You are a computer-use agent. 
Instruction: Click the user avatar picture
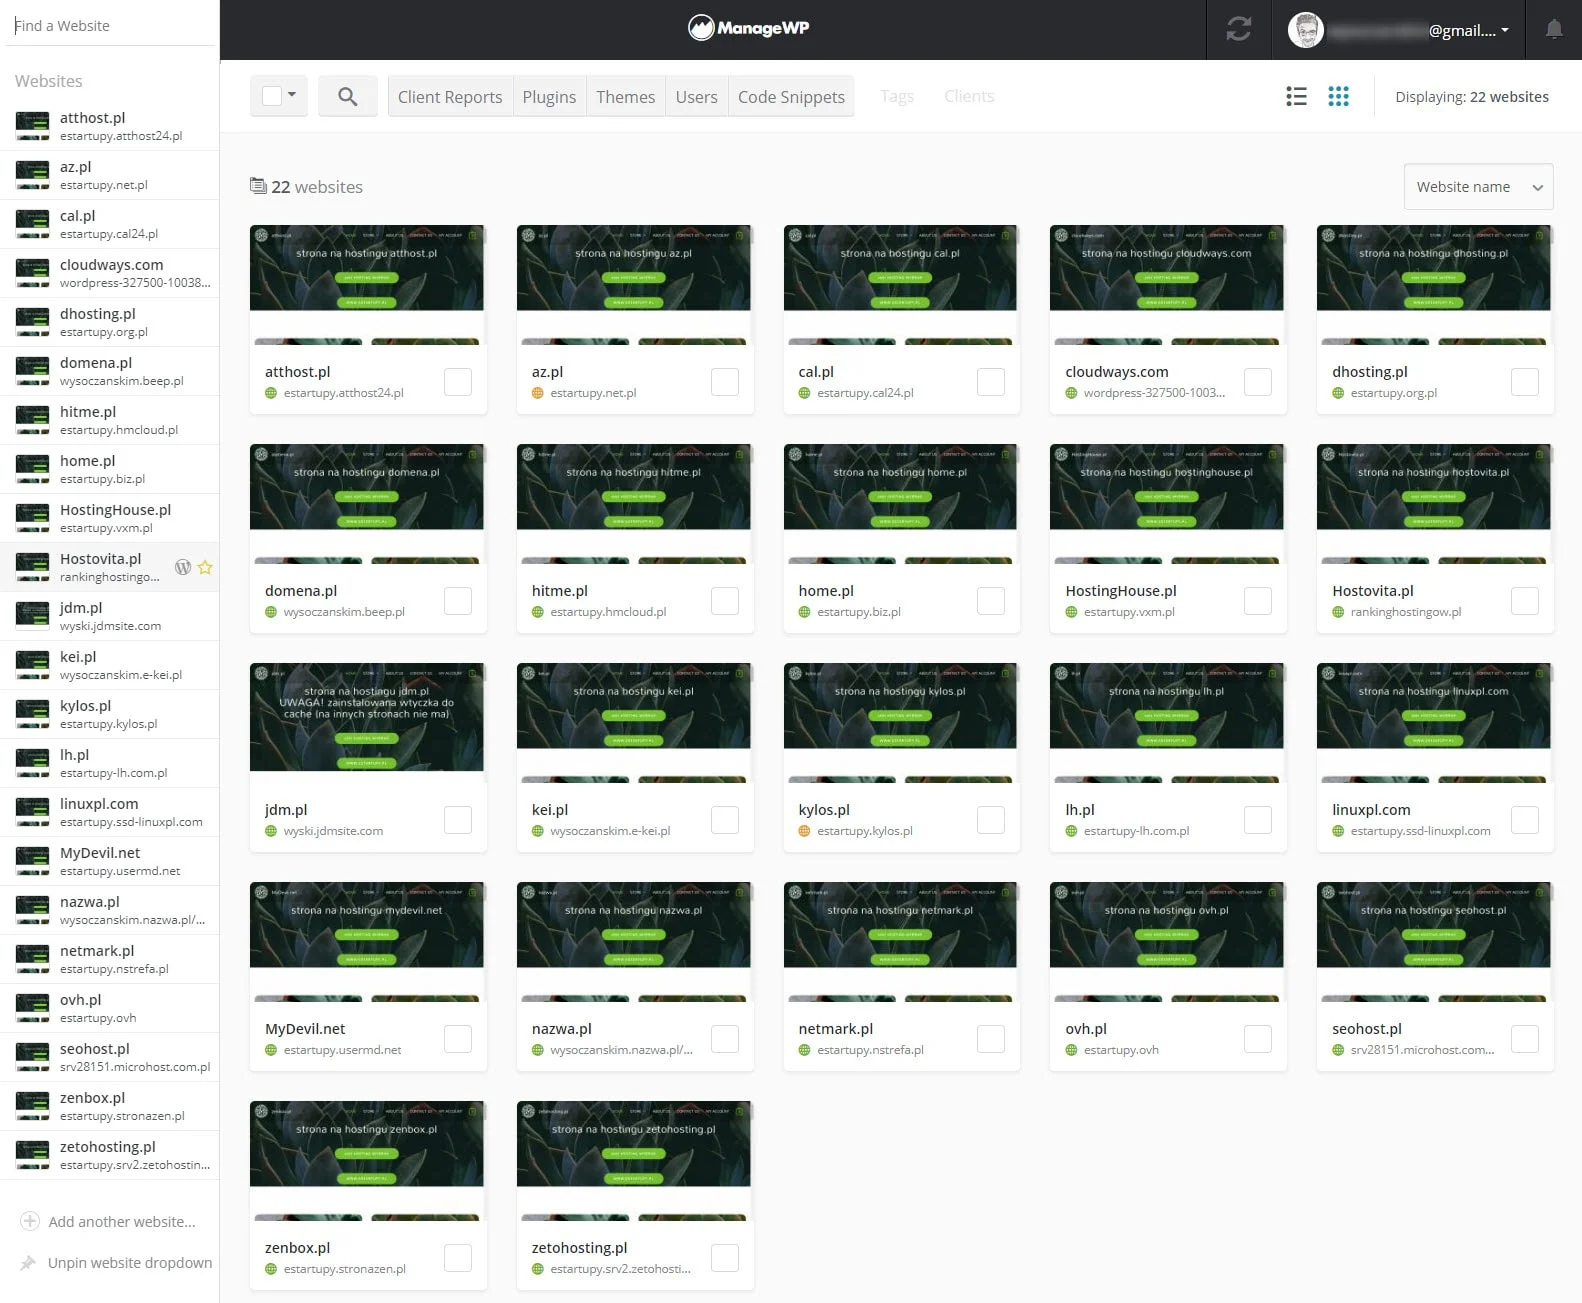tap(1306, 30)
